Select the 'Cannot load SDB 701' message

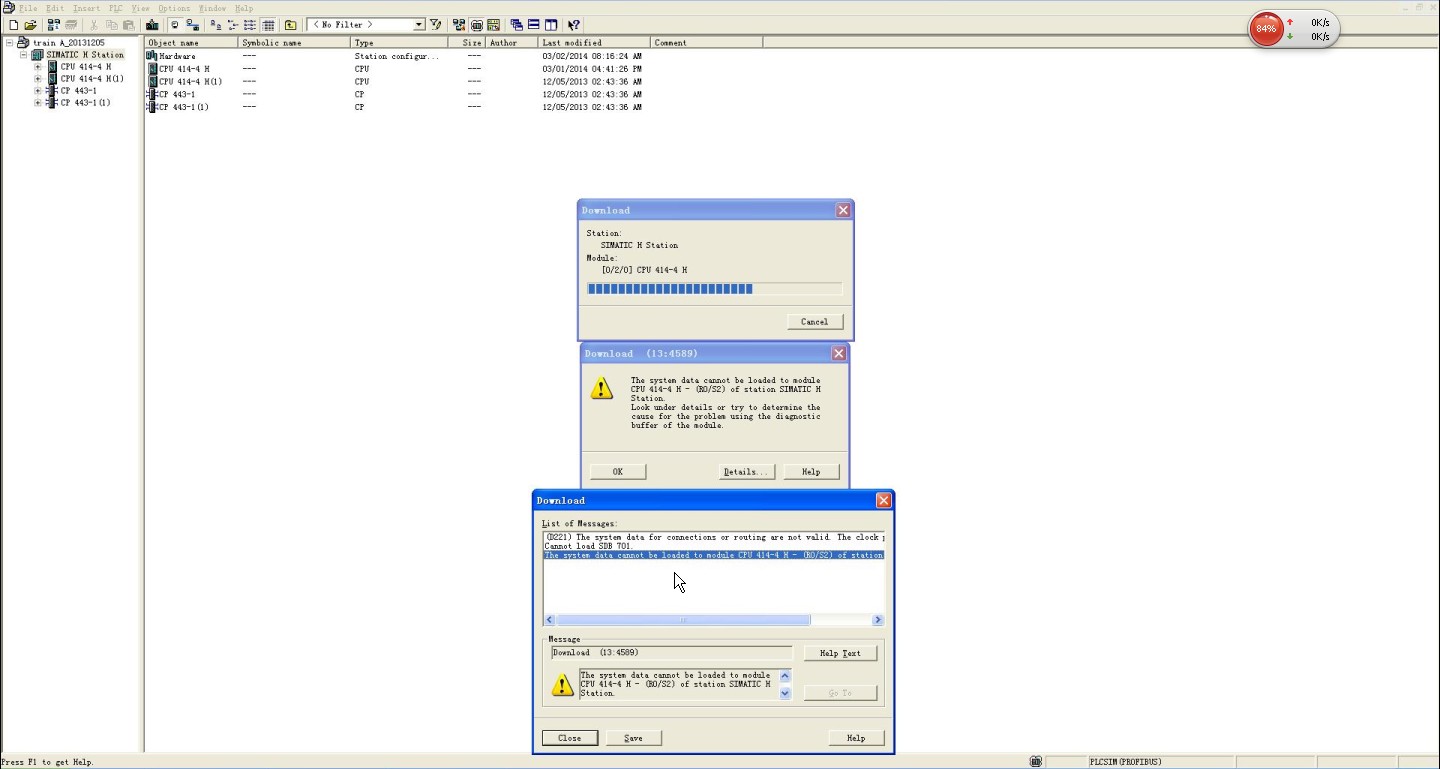click(588, 546)
